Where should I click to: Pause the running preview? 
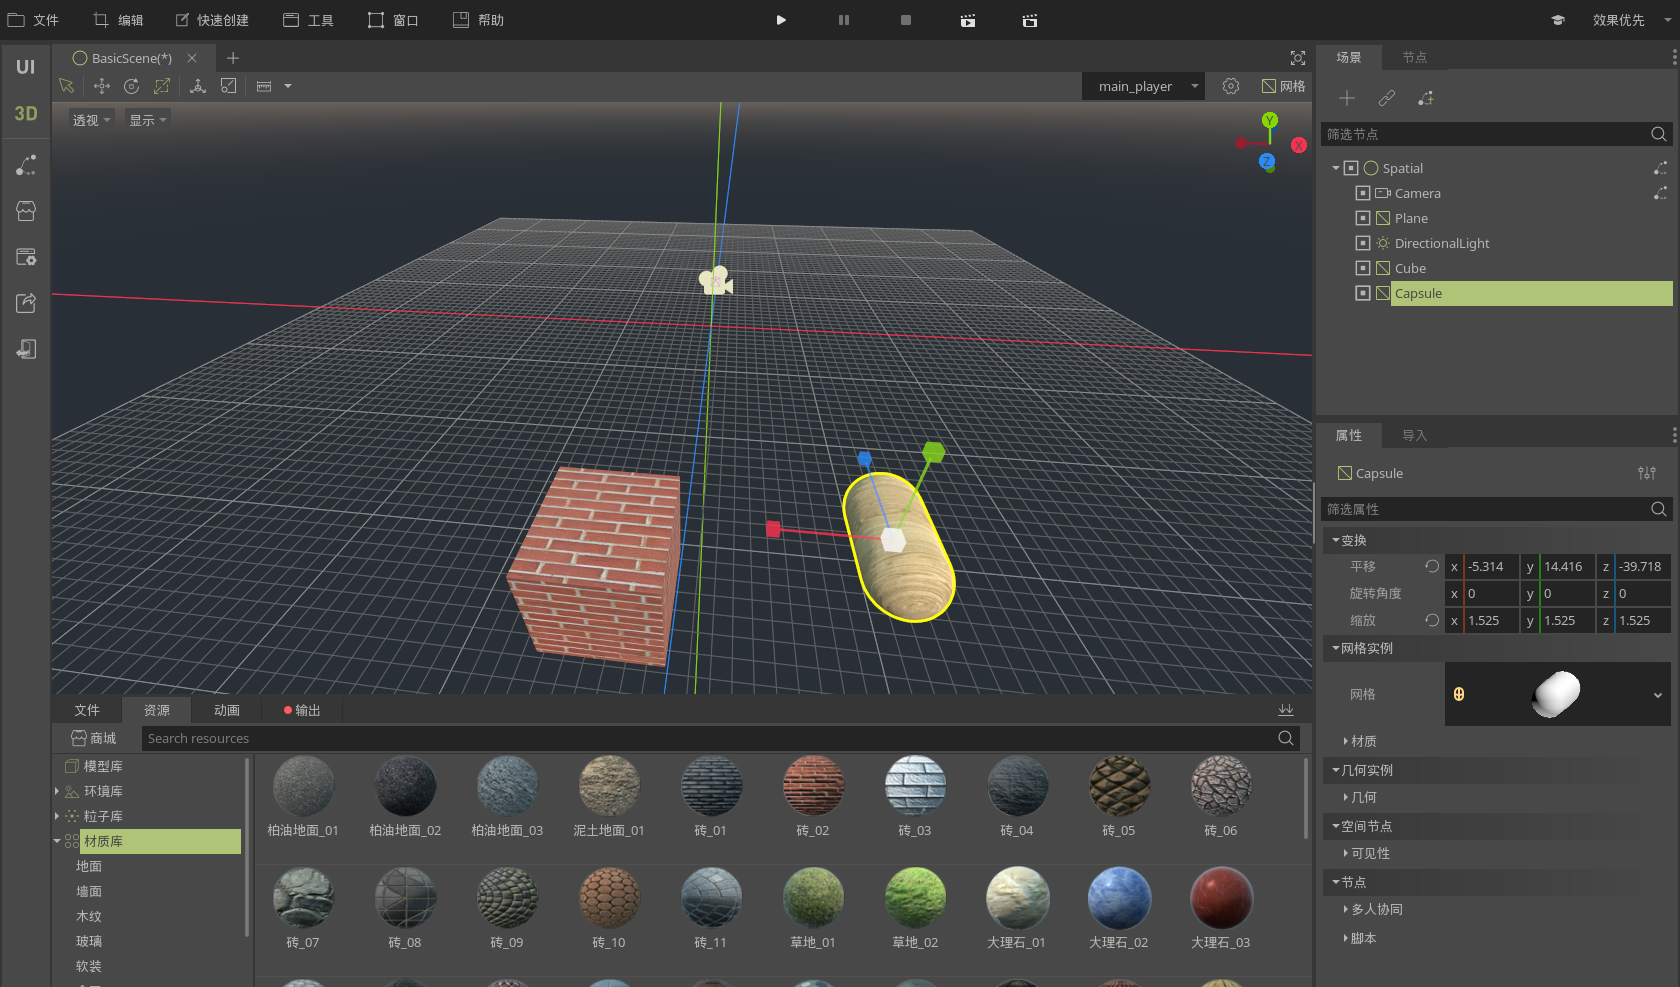pos(844,20)
